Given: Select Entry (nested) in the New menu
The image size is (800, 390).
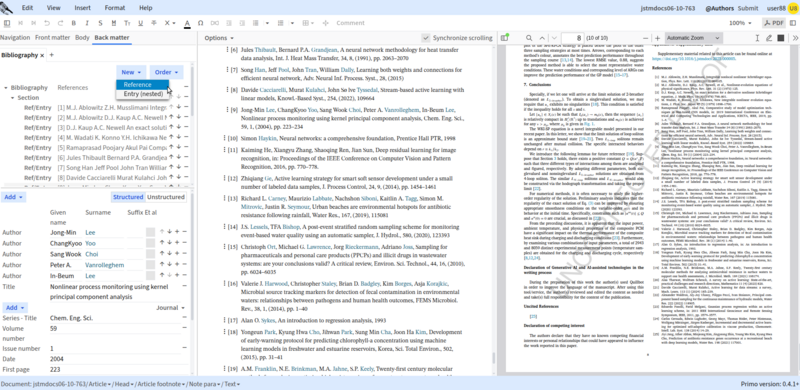Looking at the screenshot, I should pyautogui.click(x=142, y=94).
